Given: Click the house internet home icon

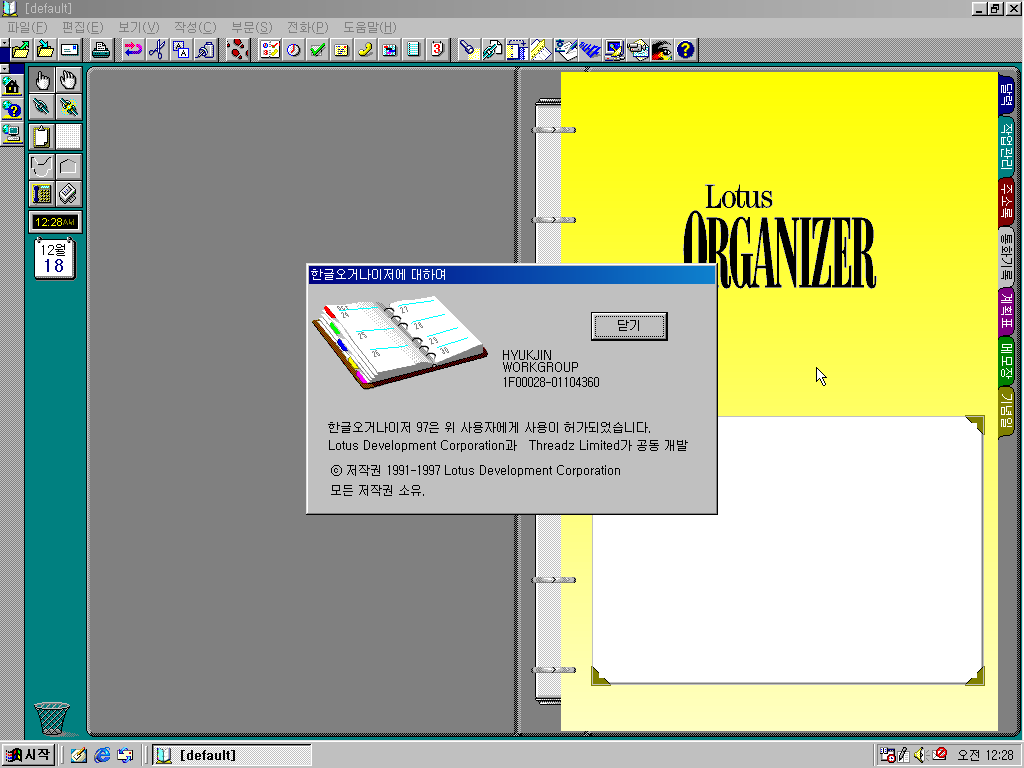Looking at the screenshot, I should [12, 86].
